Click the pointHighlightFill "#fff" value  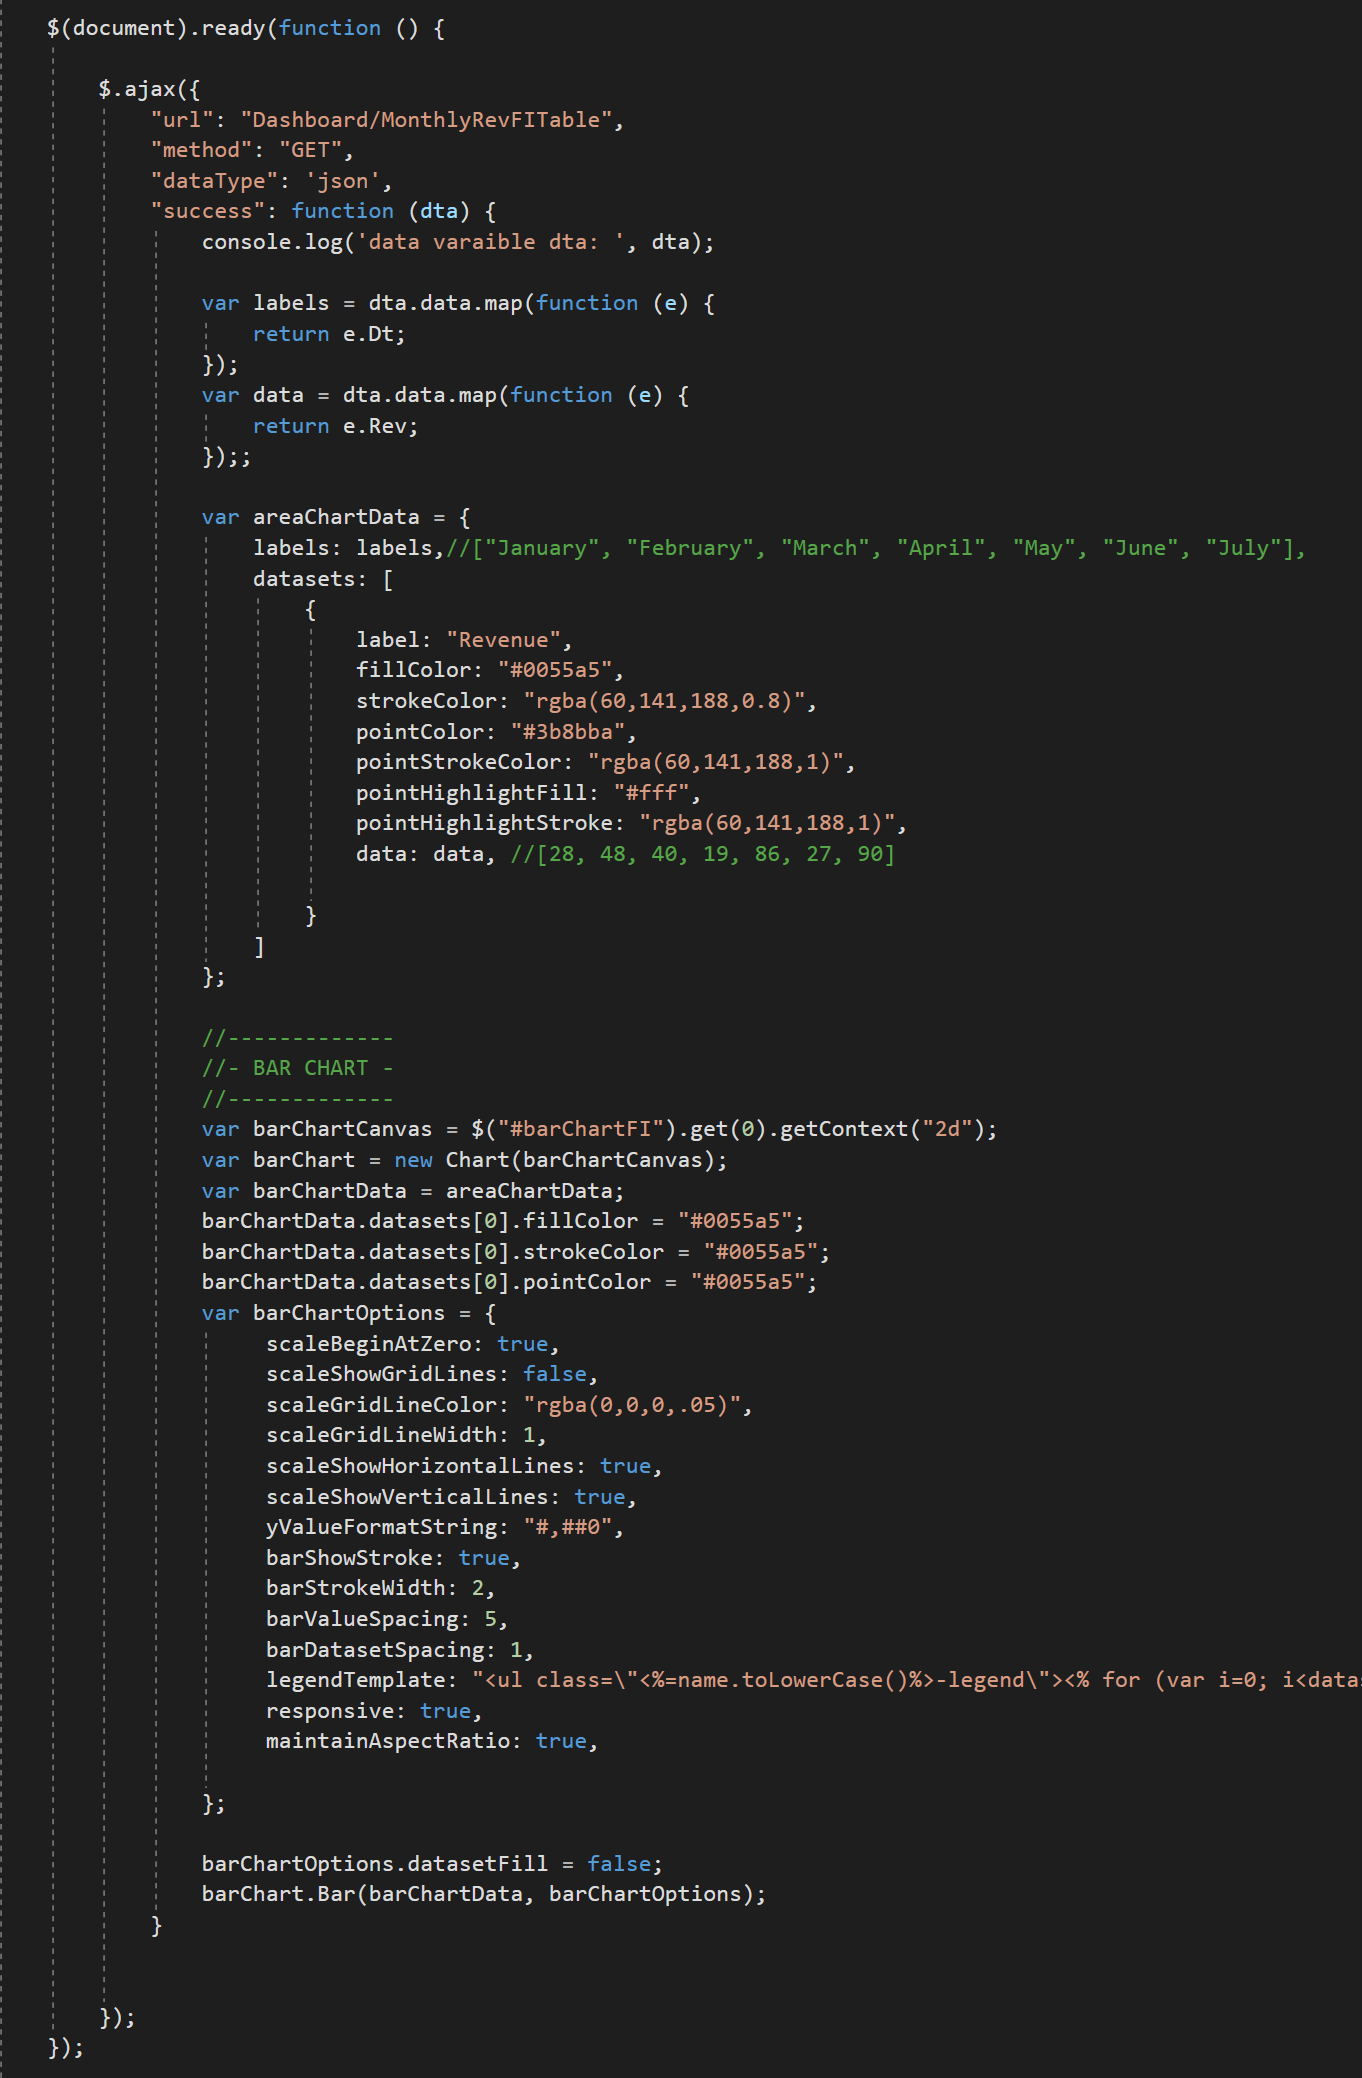651,793
